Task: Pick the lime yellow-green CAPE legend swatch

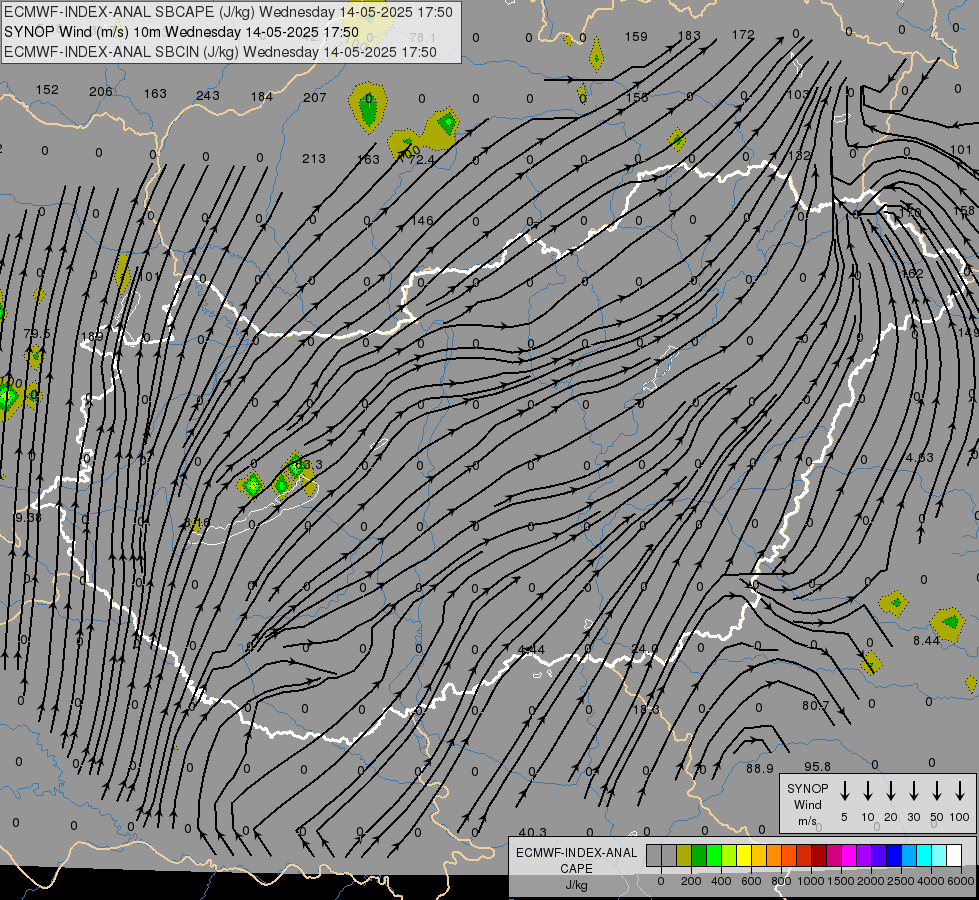Action: [x=729, y=856]
